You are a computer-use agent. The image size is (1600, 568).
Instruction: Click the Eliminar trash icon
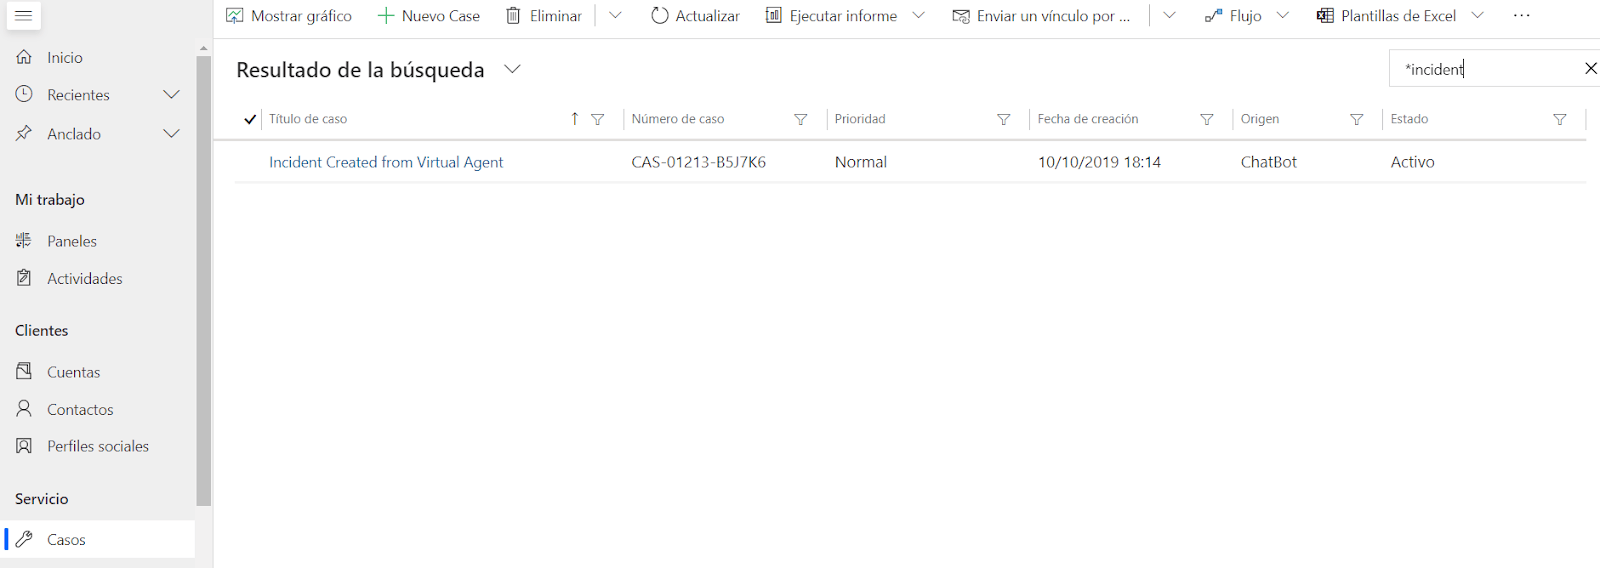513,16
